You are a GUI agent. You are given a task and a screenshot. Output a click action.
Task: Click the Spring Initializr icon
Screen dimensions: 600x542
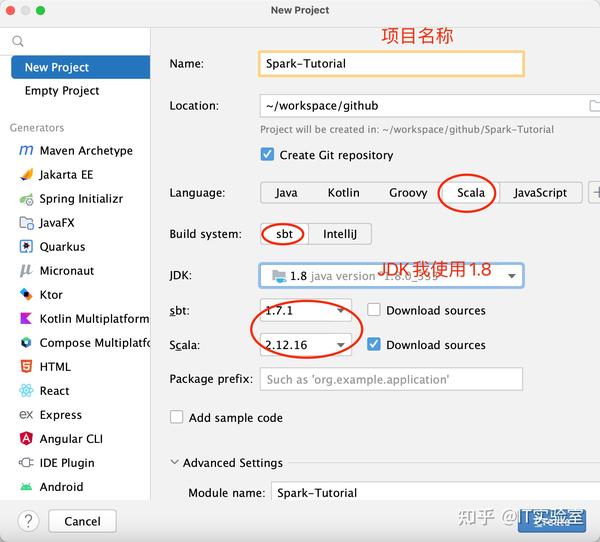(x=26, y=199)
